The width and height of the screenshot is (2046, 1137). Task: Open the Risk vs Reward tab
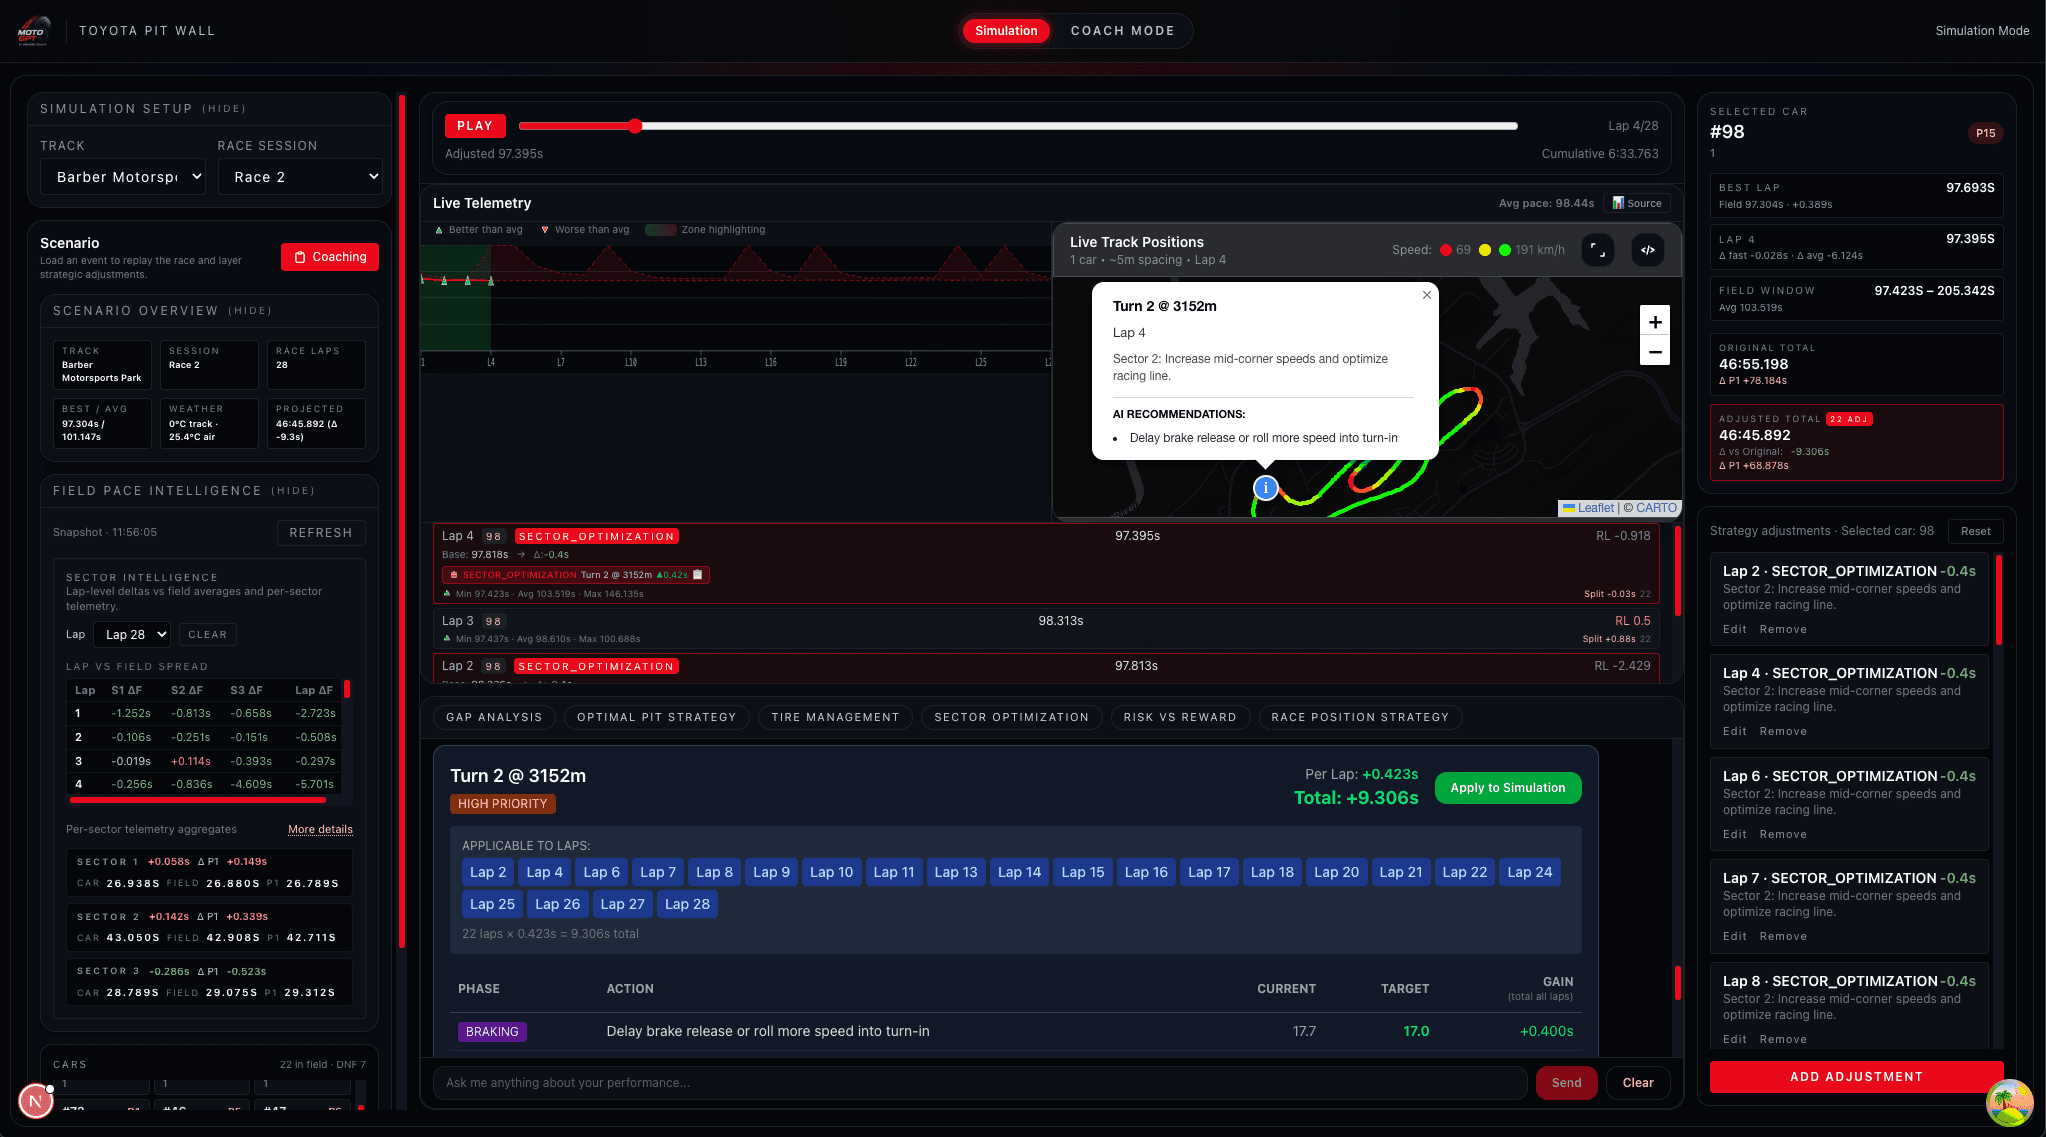point(1180,717)
